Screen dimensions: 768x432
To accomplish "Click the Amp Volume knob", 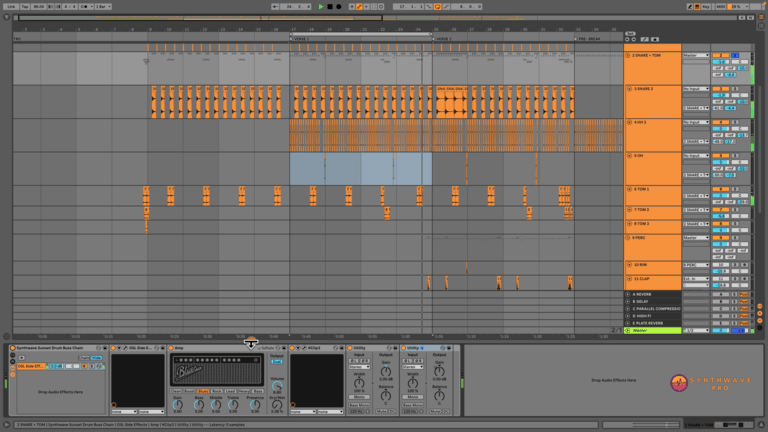I will [x=277, y=386].
